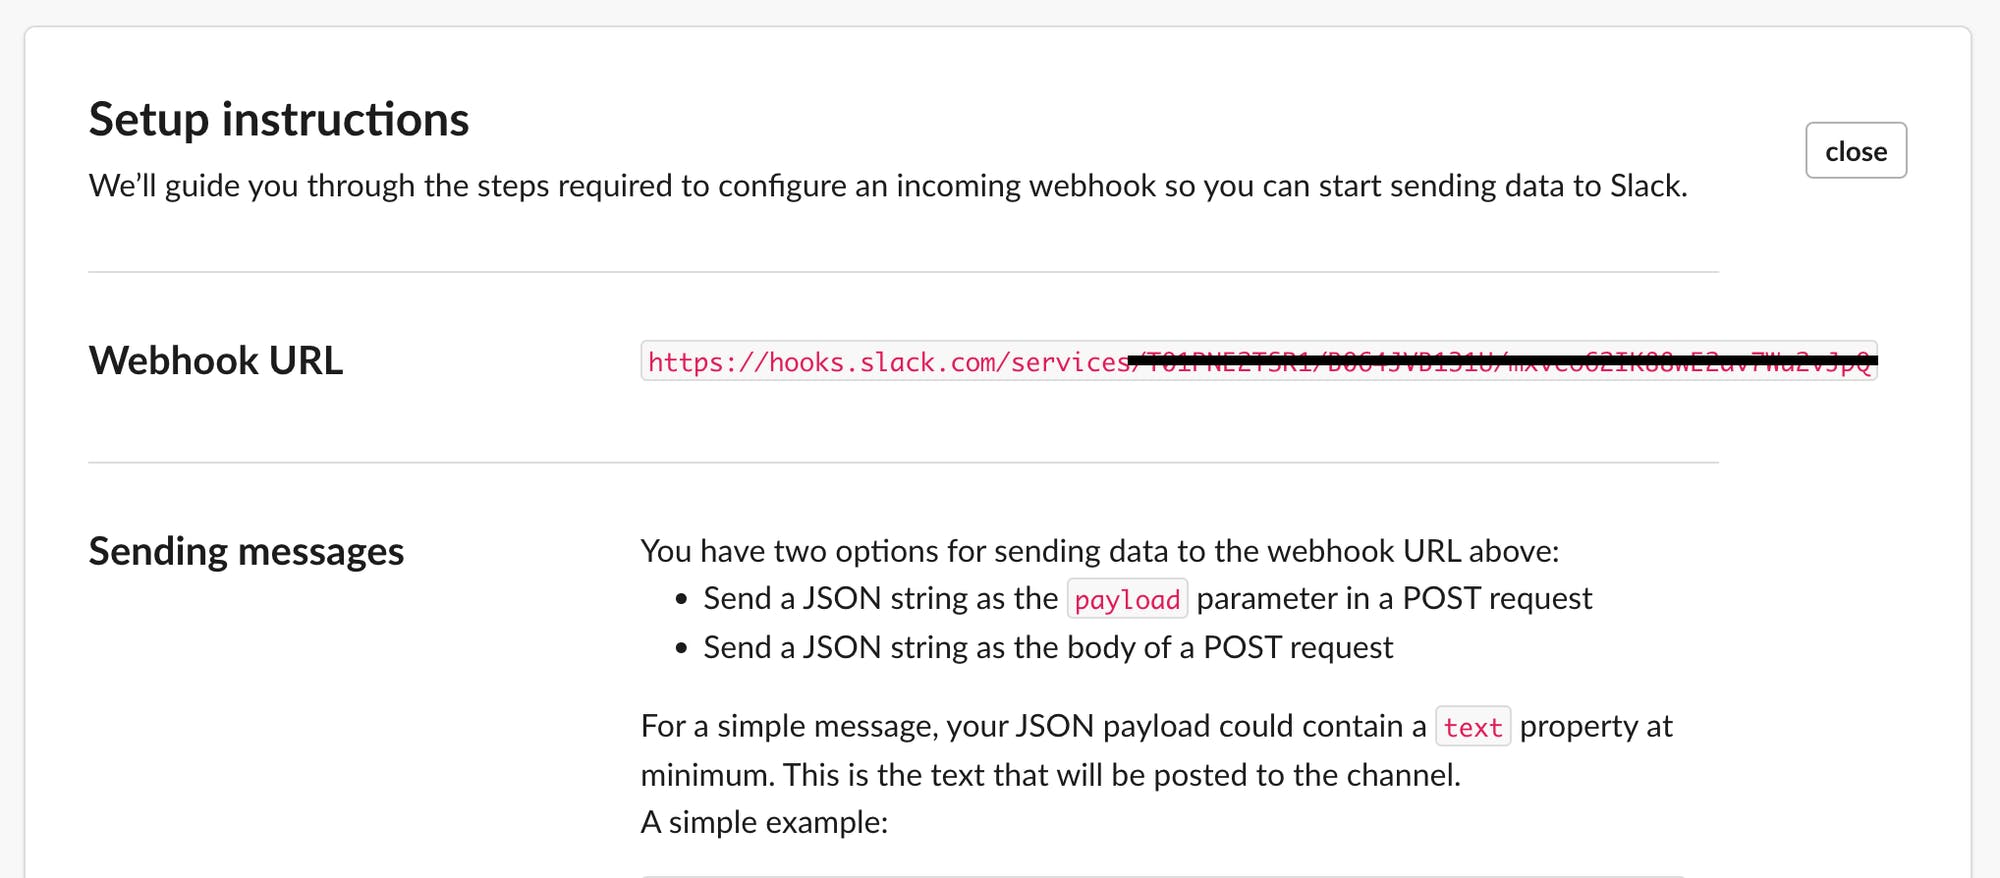Click the red "payload" code snippet
This screenshot has height=878, width=2000.
pos(1127,600)
